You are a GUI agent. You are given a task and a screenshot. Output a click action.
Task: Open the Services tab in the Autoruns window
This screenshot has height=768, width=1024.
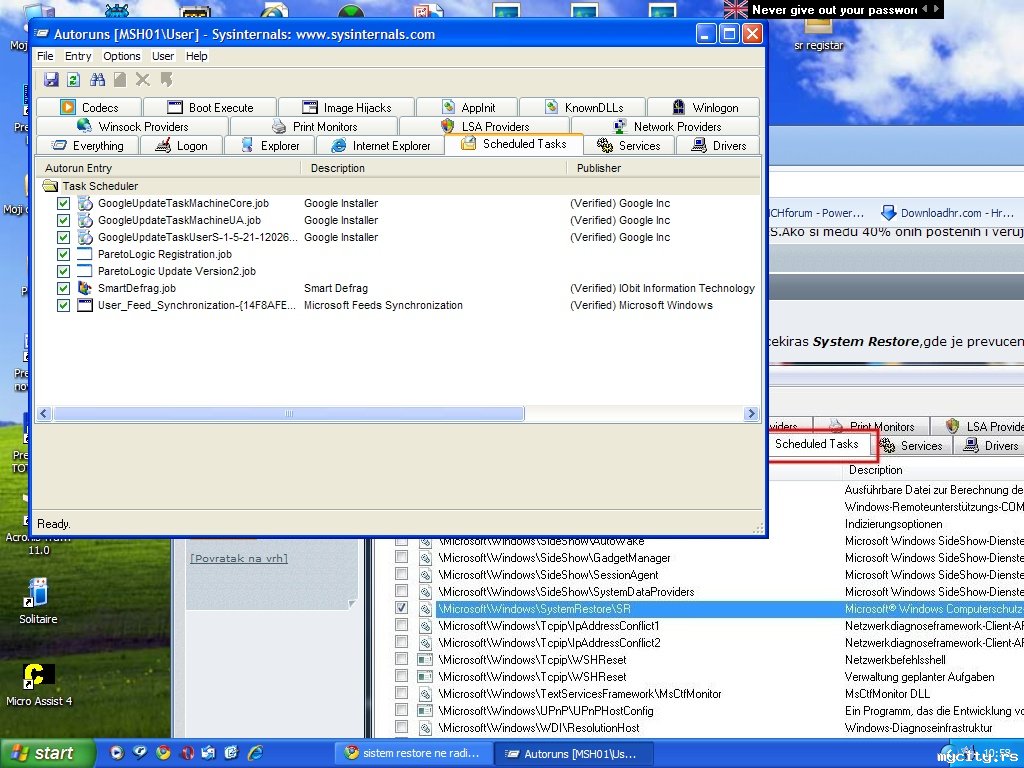coord(628,146)
